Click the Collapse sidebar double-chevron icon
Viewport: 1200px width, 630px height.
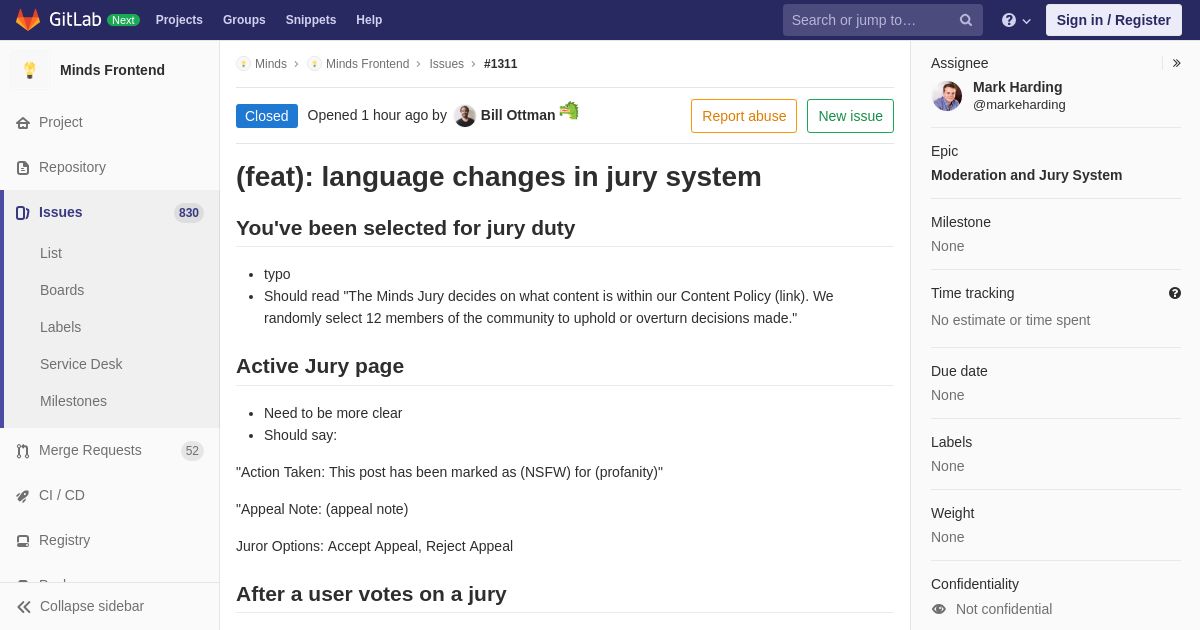point(24,607)
